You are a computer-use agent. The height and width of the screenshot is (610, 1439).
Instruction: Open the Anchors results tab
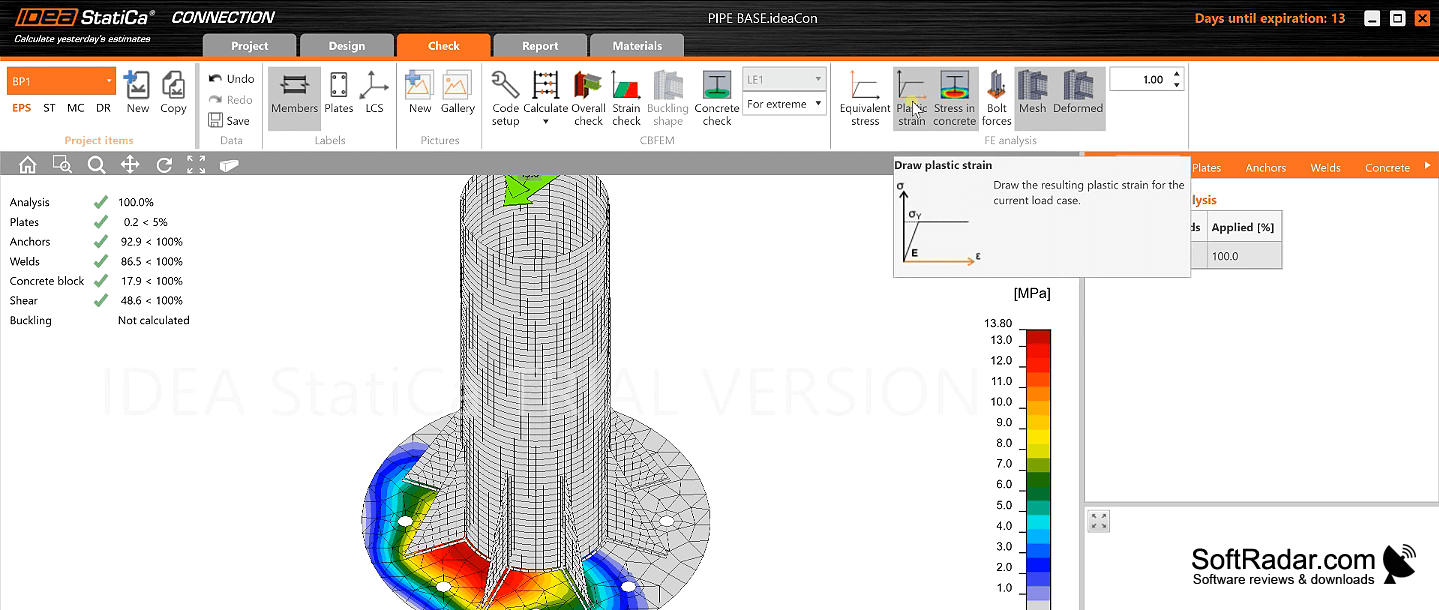tap(1265, 168)
